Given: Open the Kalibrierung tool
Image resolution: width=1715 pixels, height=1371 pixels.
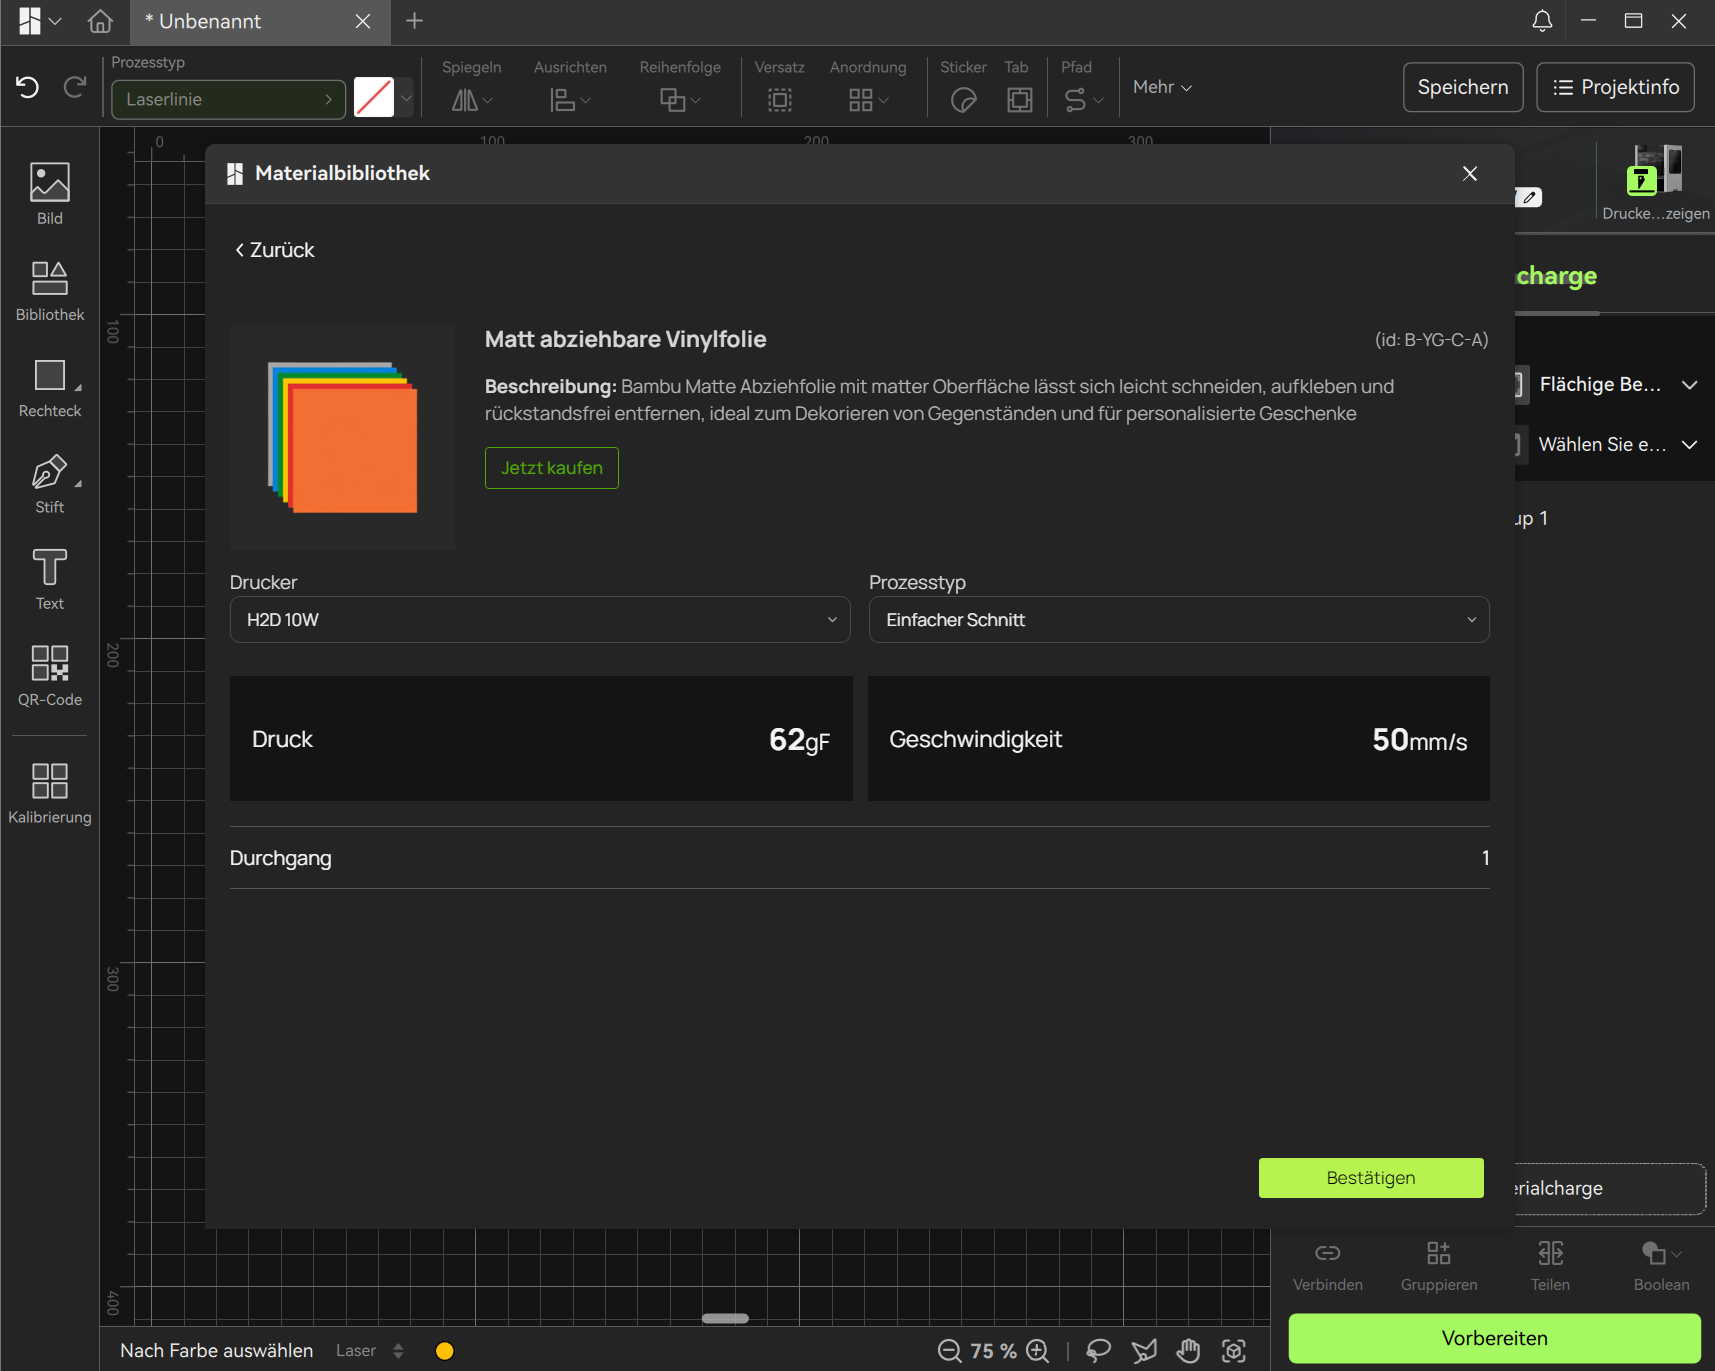Looking at the screenshot, I should (49, 793).
